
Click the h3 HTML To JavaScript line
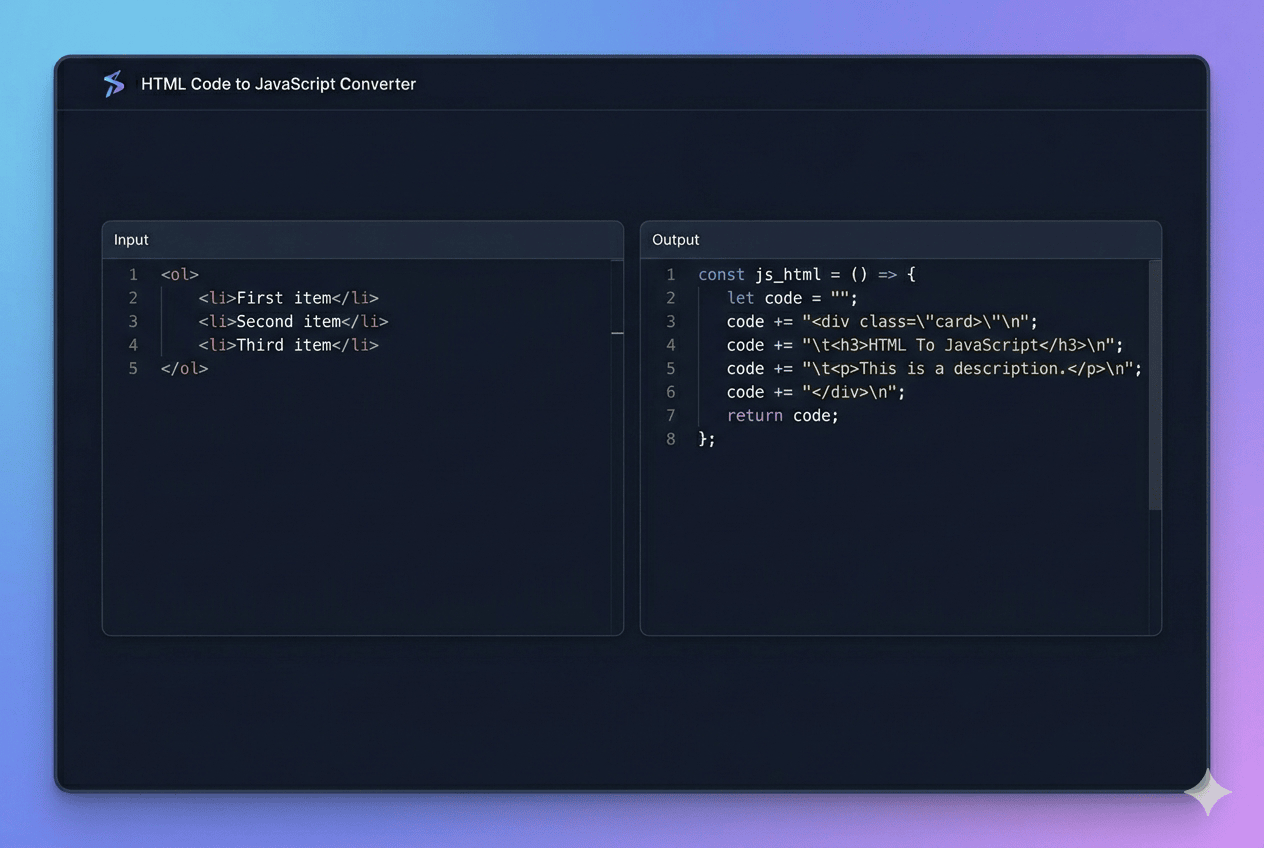925,345
